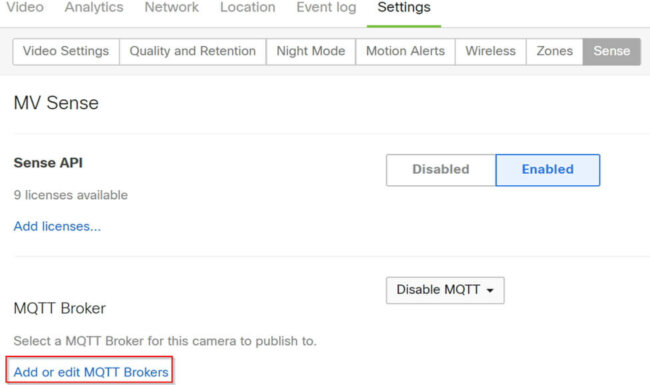The height and width of the screenshot is (385, 650).
Task: Switch to the Analytics tab
Action: coord(94,7)
